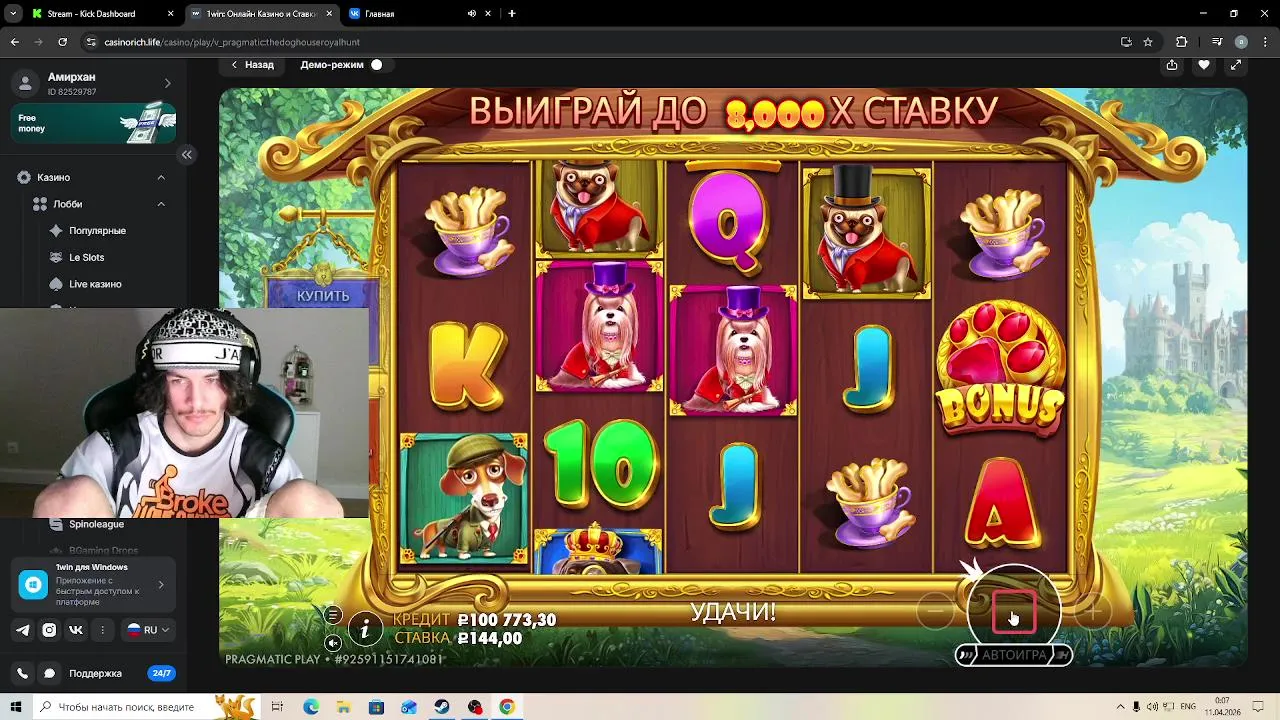1280x720 pixels.
Task: Open the slot info 'i' button
Action: (365, 629)
